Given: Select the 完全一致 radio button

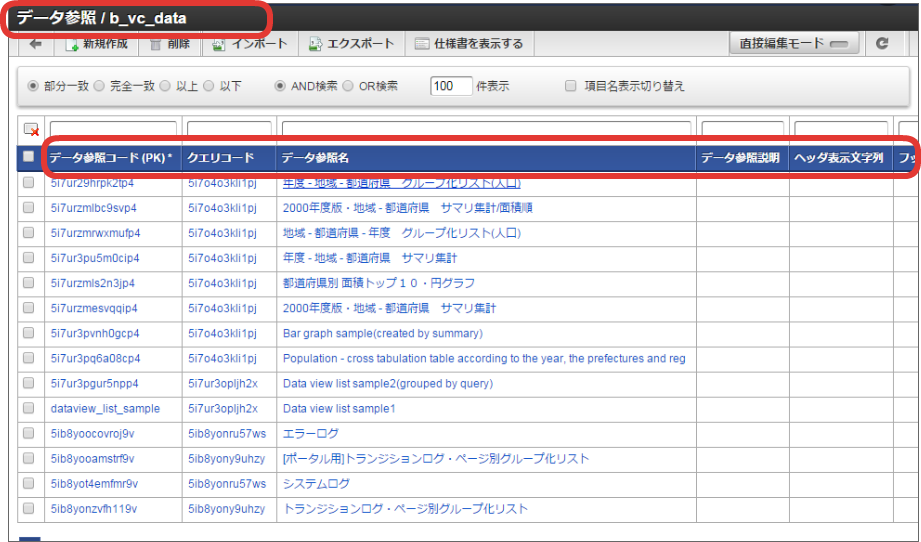Looking at the screenshot, I should point(99,86).
